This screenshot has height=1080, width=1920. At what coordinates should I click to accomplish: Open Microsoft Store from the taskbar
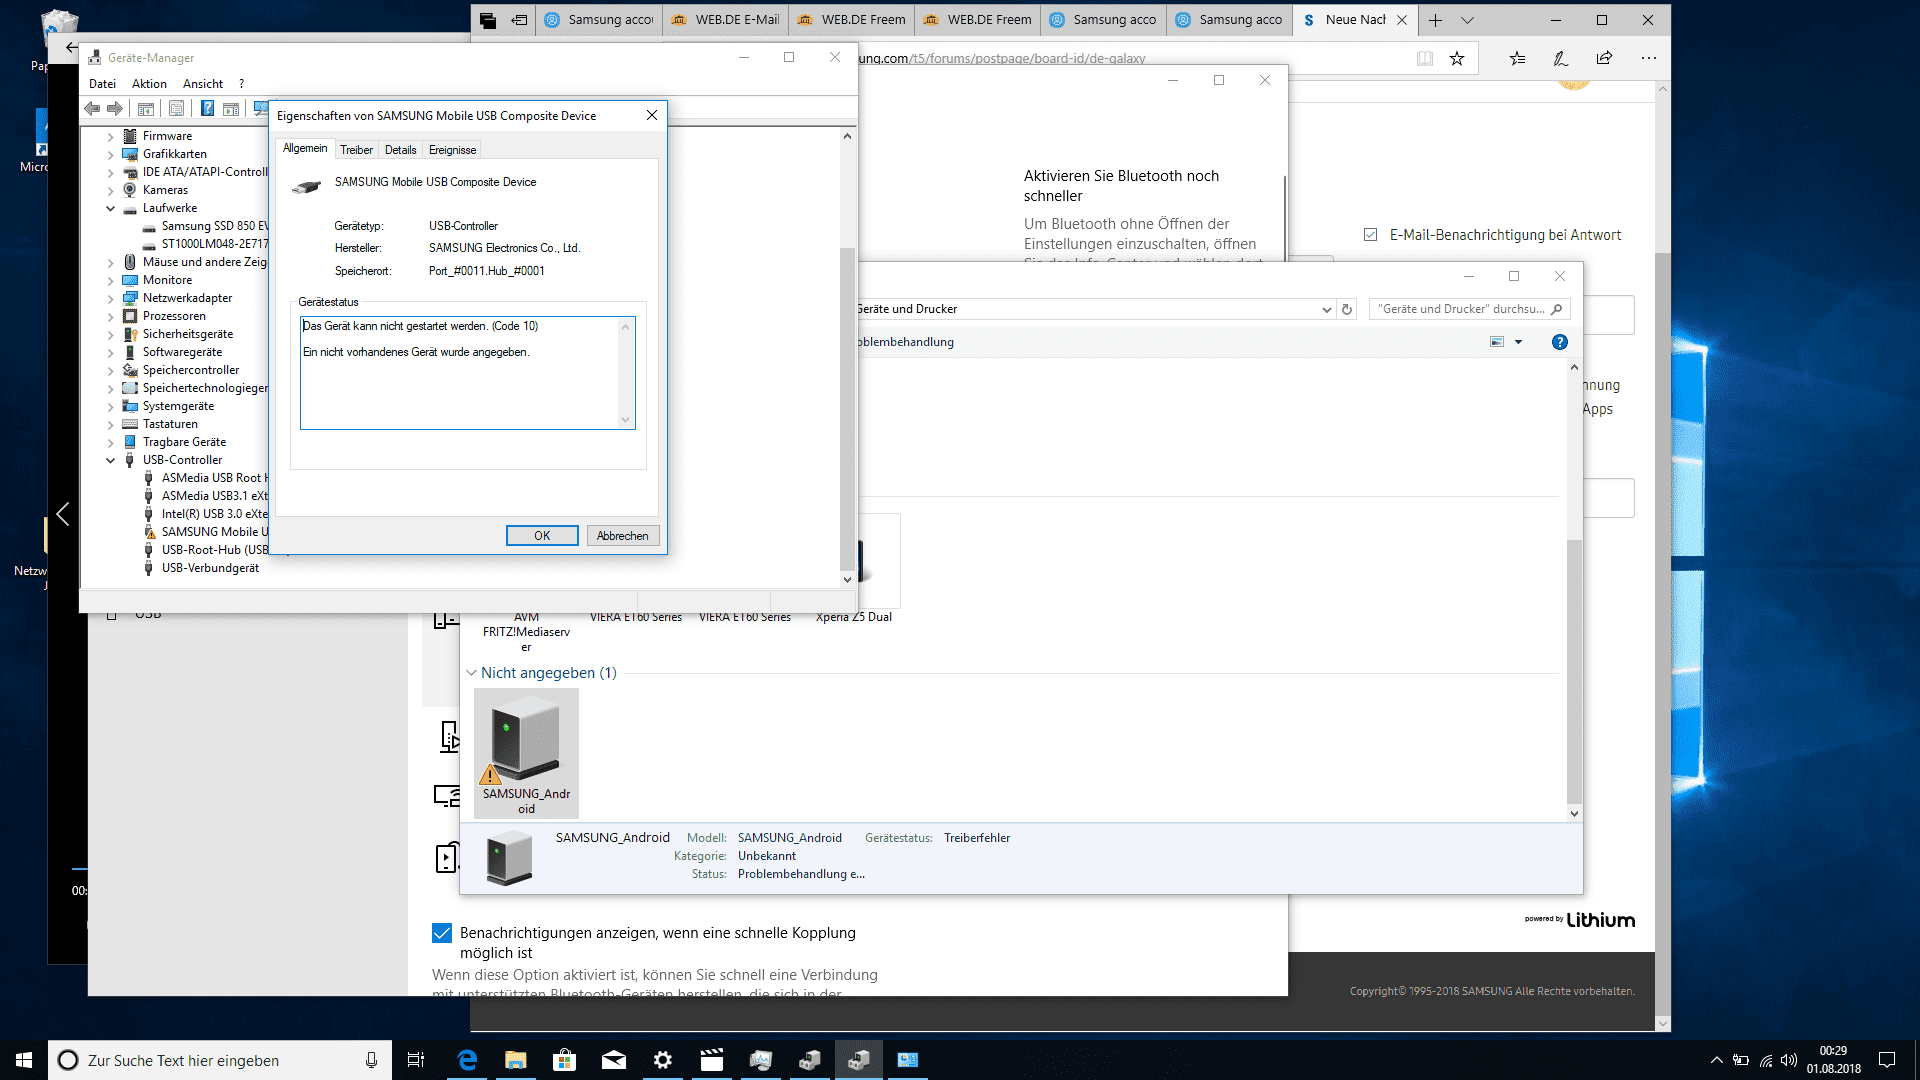point(564,1060)
